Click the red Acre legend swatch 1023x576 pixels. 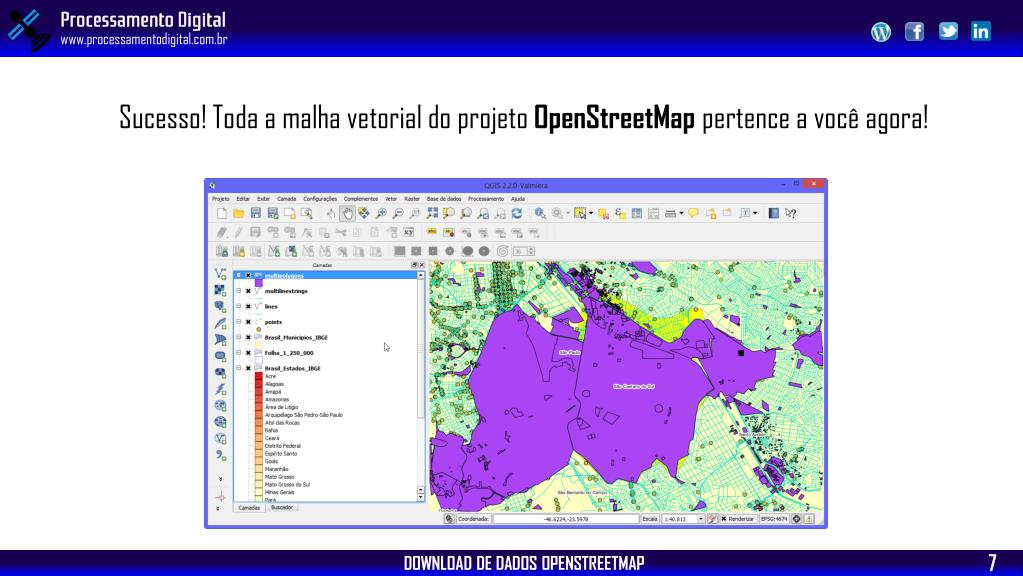pos(259,376)
